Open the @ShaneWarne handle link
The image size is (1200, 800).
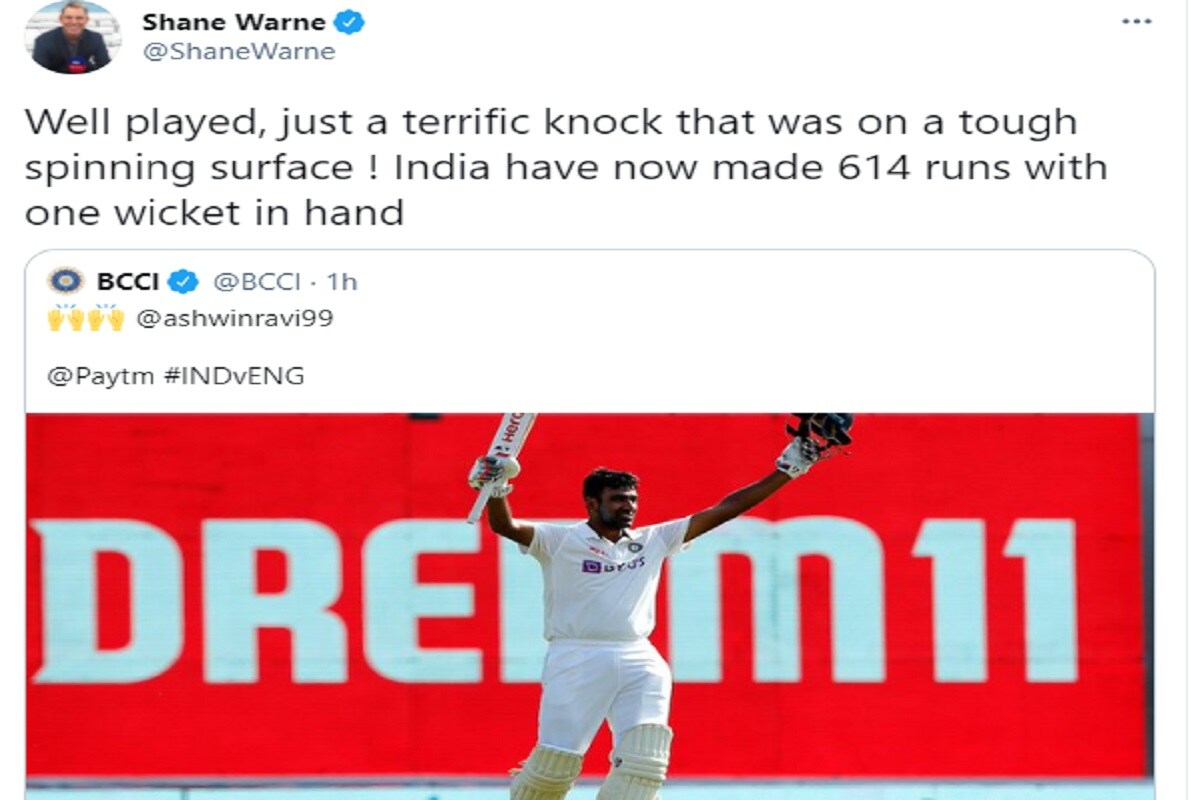(x=239, y=53)
